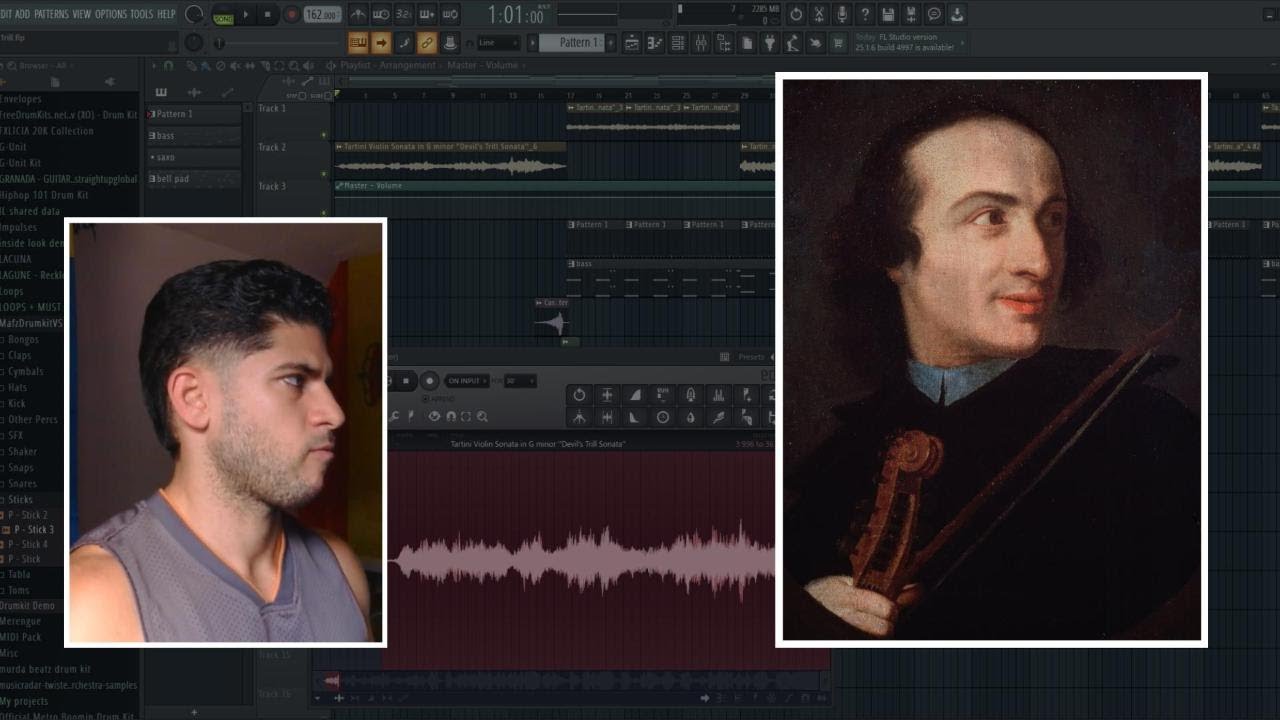Select Pattern 1 in pattern picker
Image resolution: width=1280 pixels, height=720 pixels.
click(x=194, y=114)
